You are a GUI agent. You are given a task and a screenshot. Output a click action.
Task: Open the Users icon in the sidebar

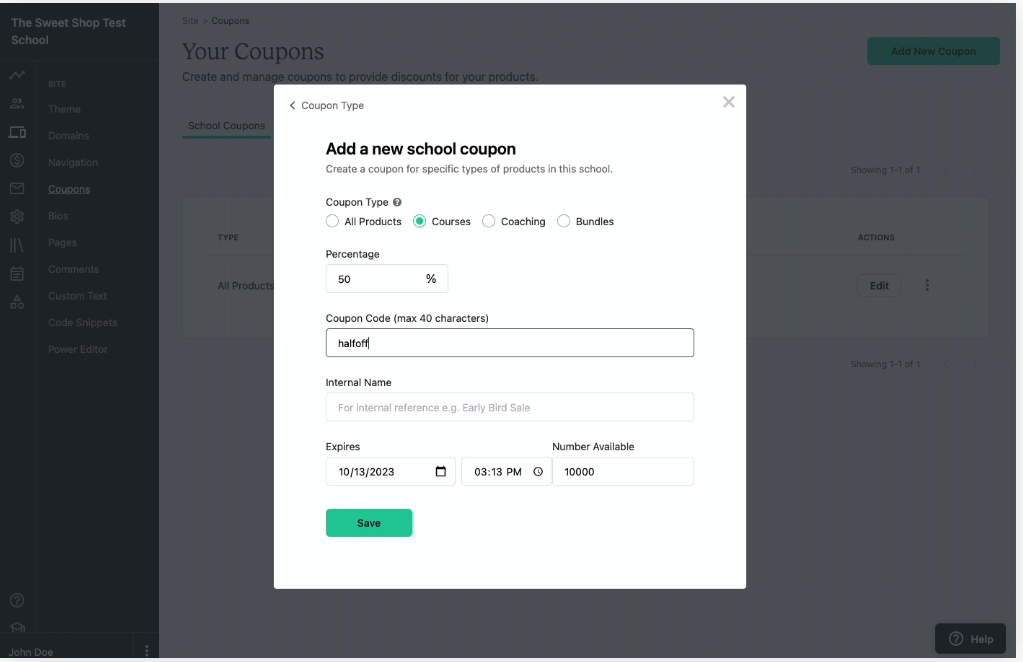click(17, 103)
